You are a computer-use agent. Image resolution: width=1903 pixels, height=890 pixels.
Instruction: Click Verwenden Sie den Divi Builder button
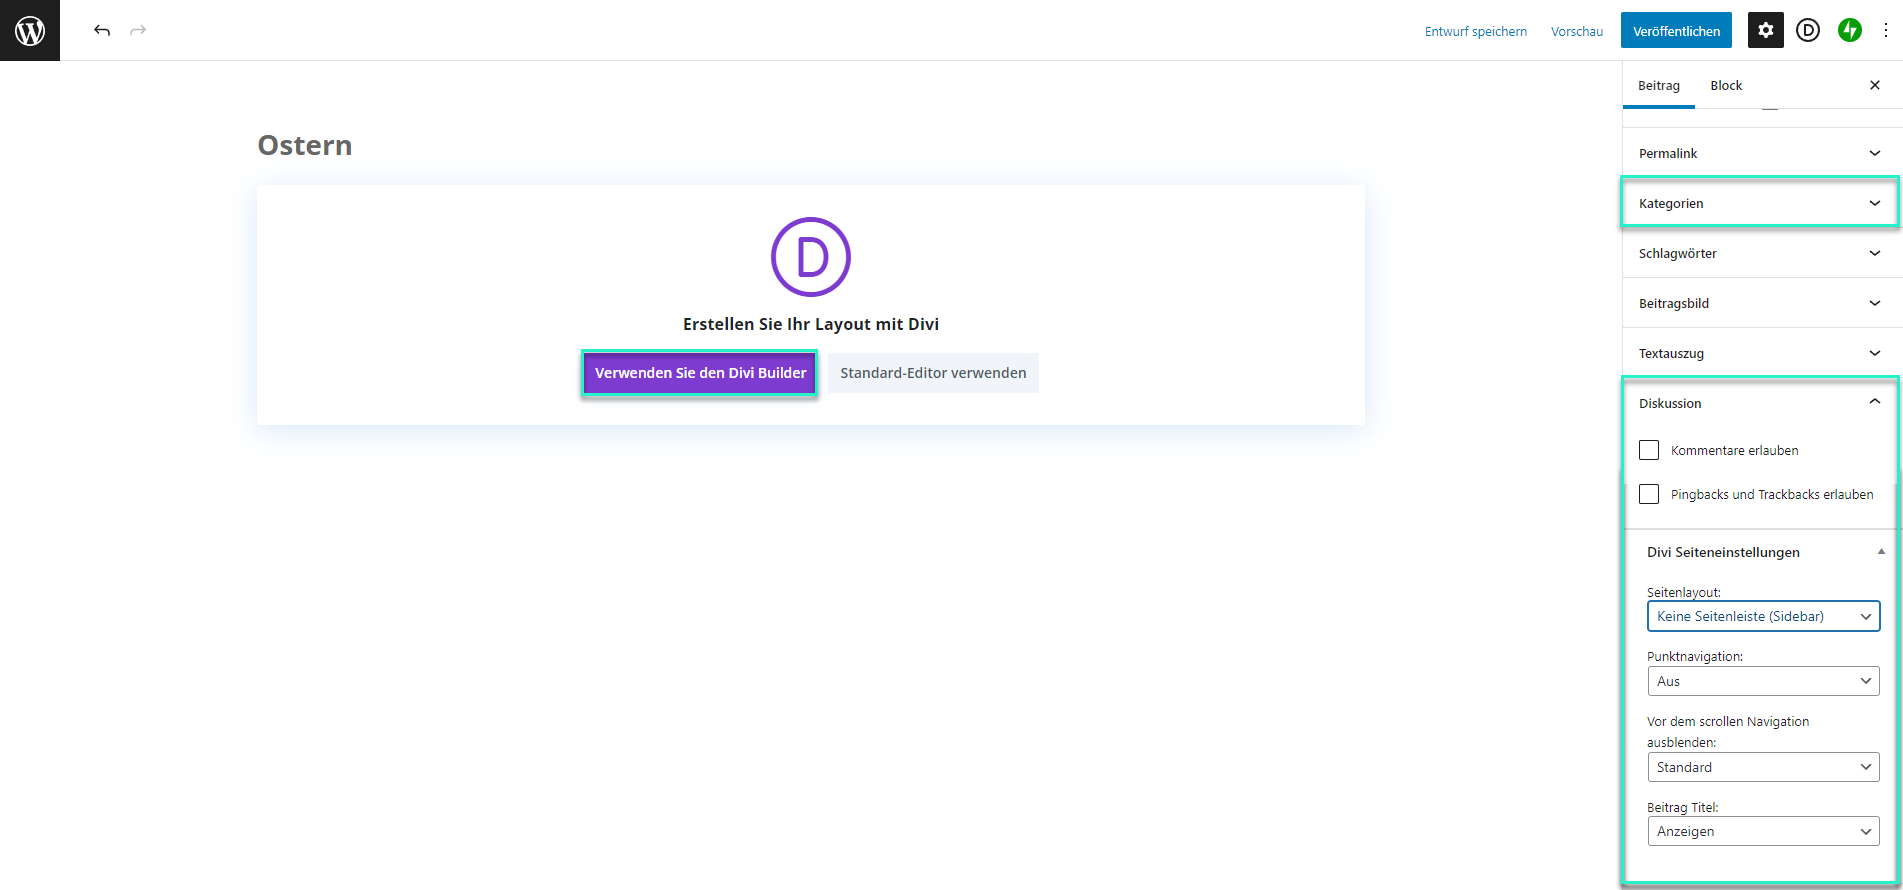coord(700,373)
